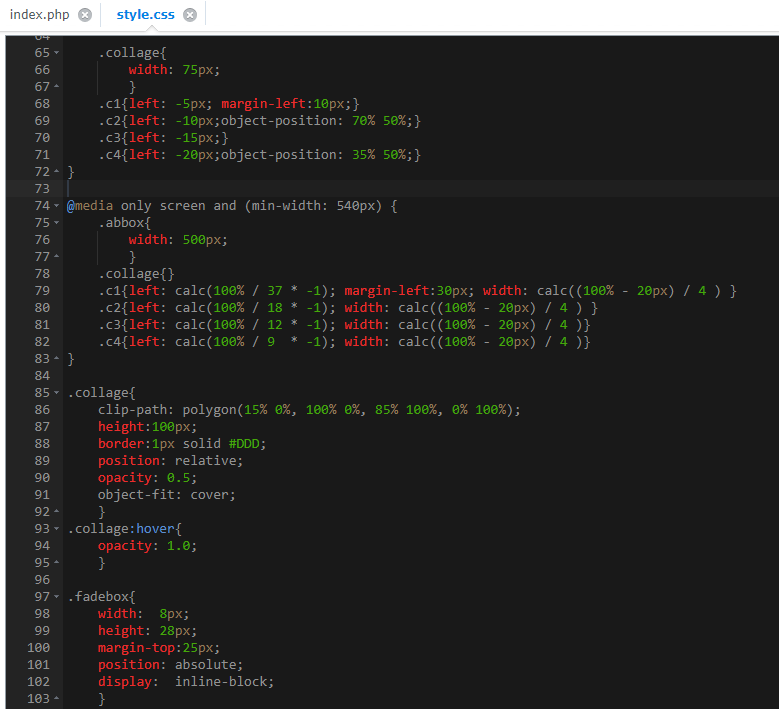Click the fold end marker at line 92
The width and height of the screenshot is (779, 709).
(57, 511)
